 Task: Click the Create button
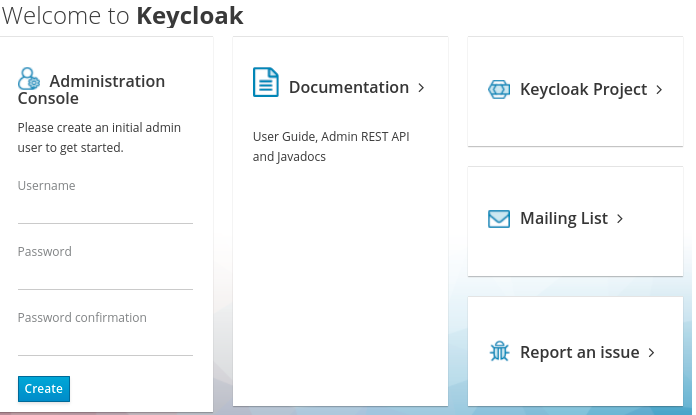(44, 389)
